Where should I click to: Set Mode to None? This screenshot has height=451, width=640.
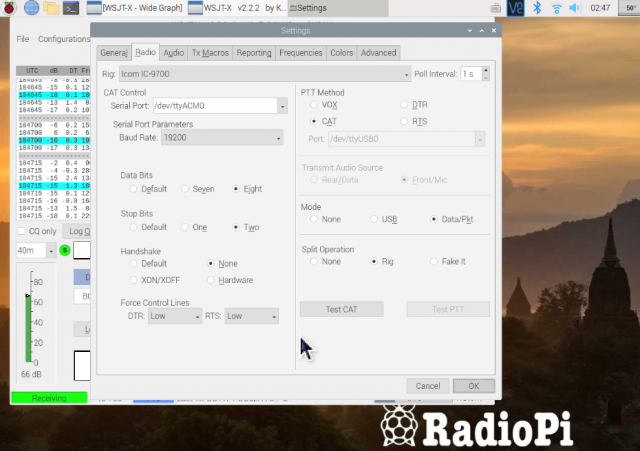pyautogui.click(x=325, y=219)
